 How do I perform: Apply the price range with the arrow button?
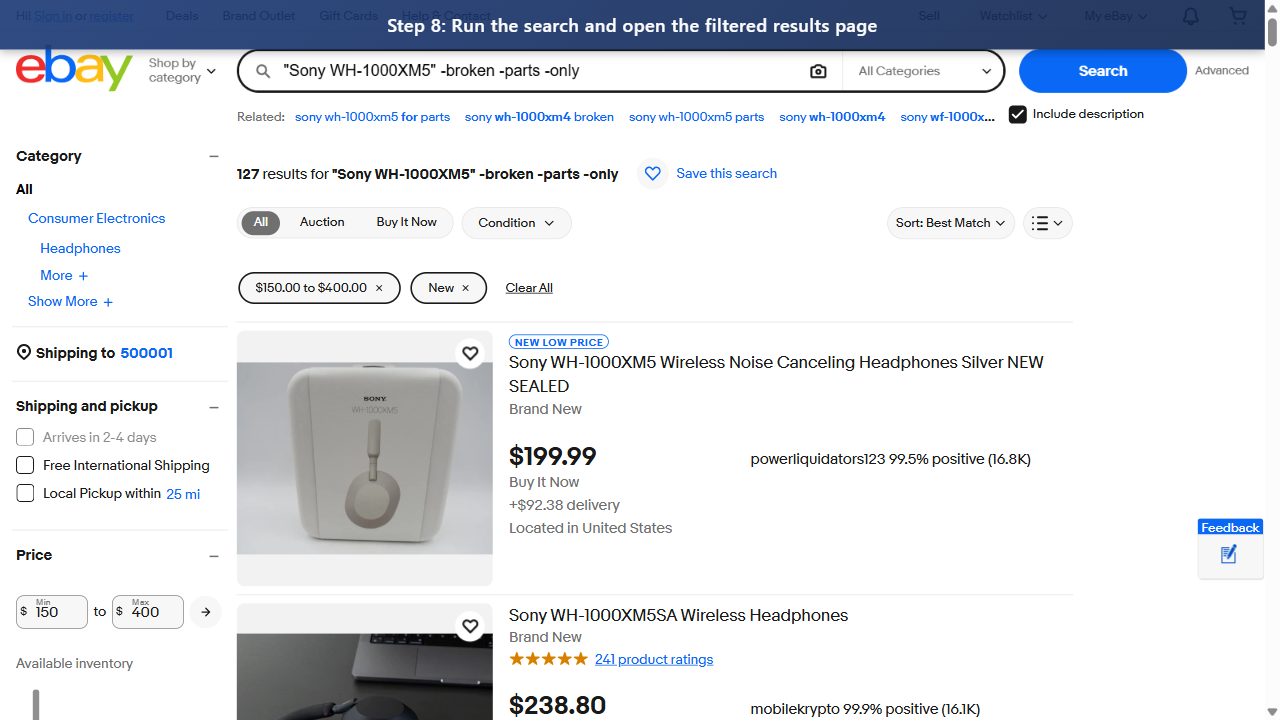pyautogui.click(x=205, y=611)
